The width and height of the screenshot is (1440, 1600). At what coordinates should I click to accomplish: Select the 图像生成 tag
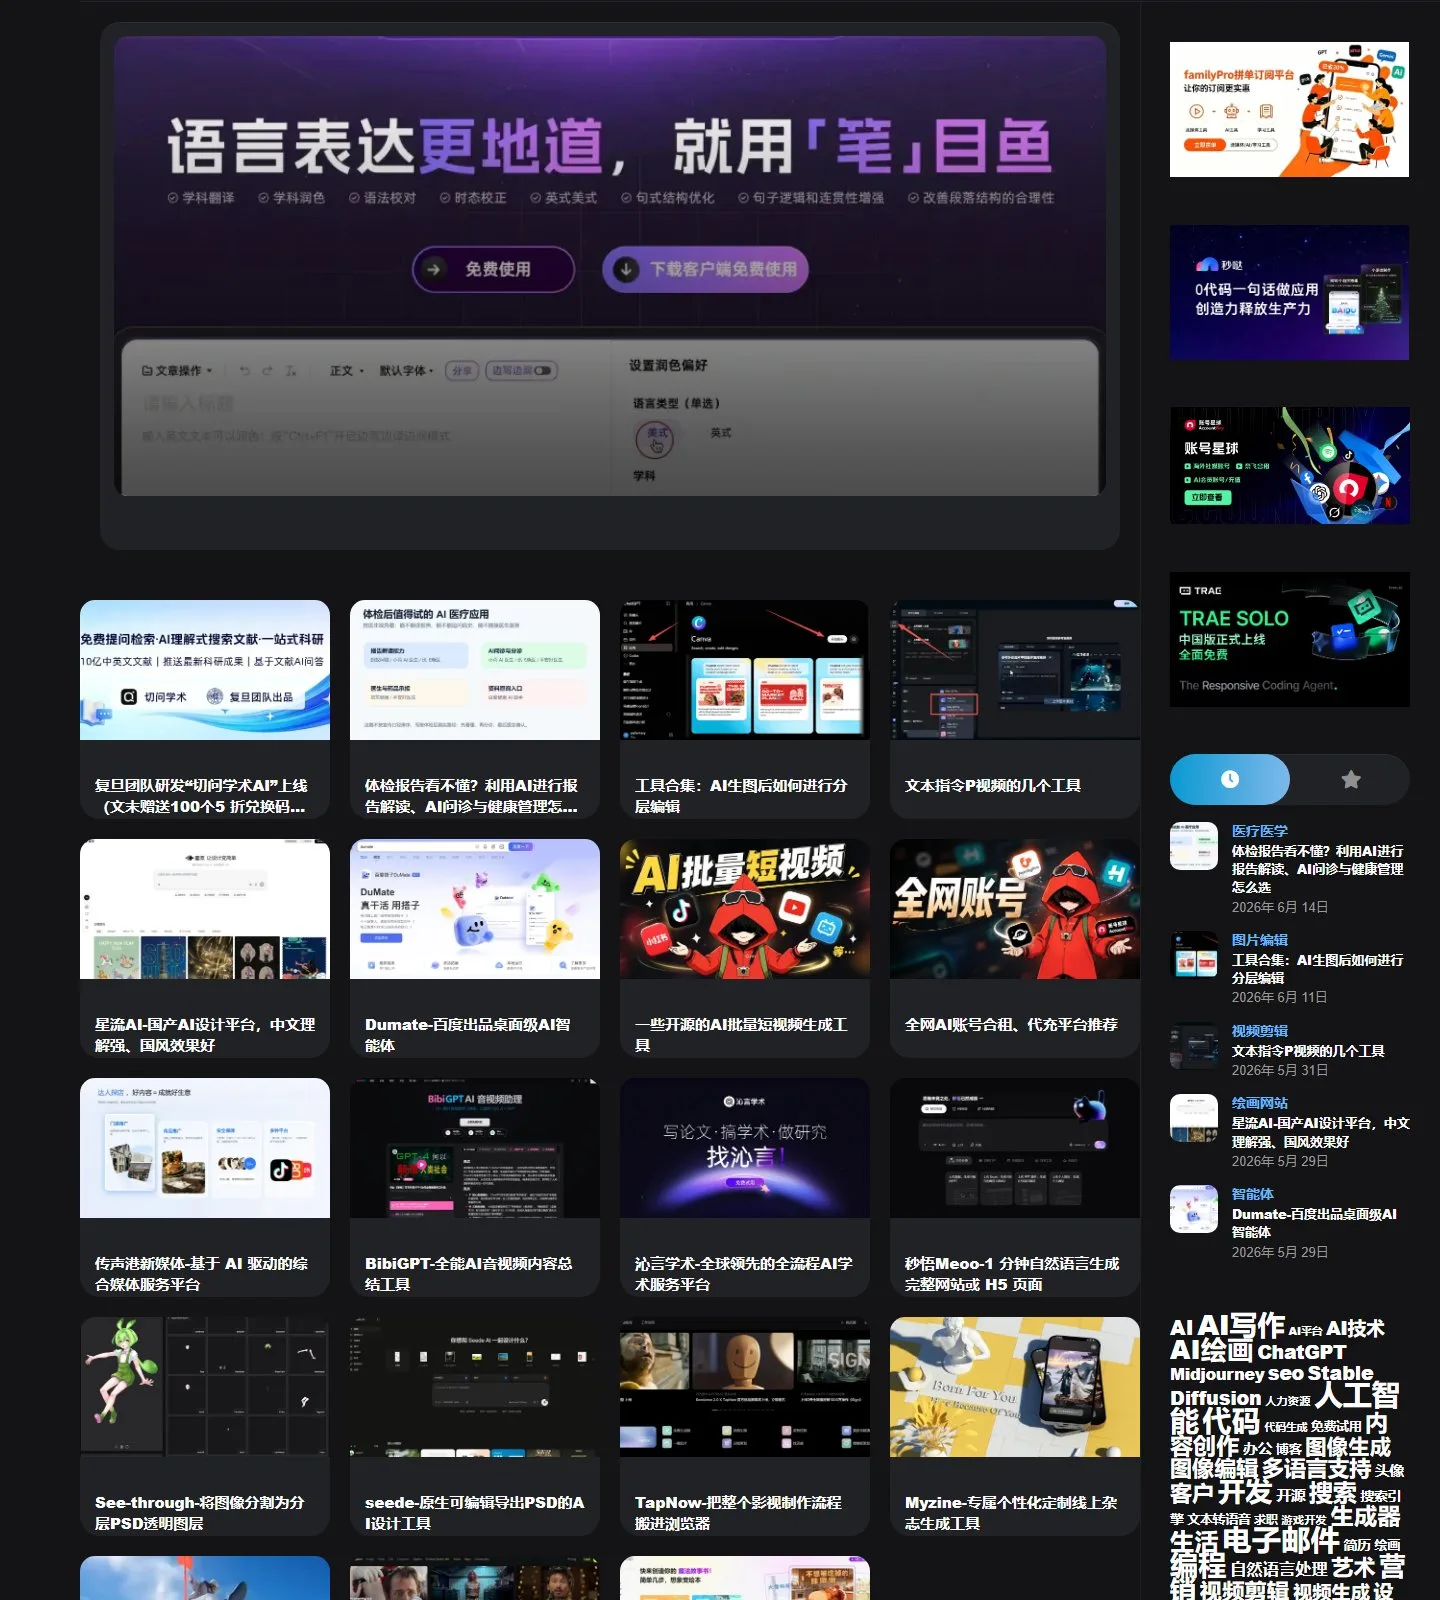coord(1348,1447)
